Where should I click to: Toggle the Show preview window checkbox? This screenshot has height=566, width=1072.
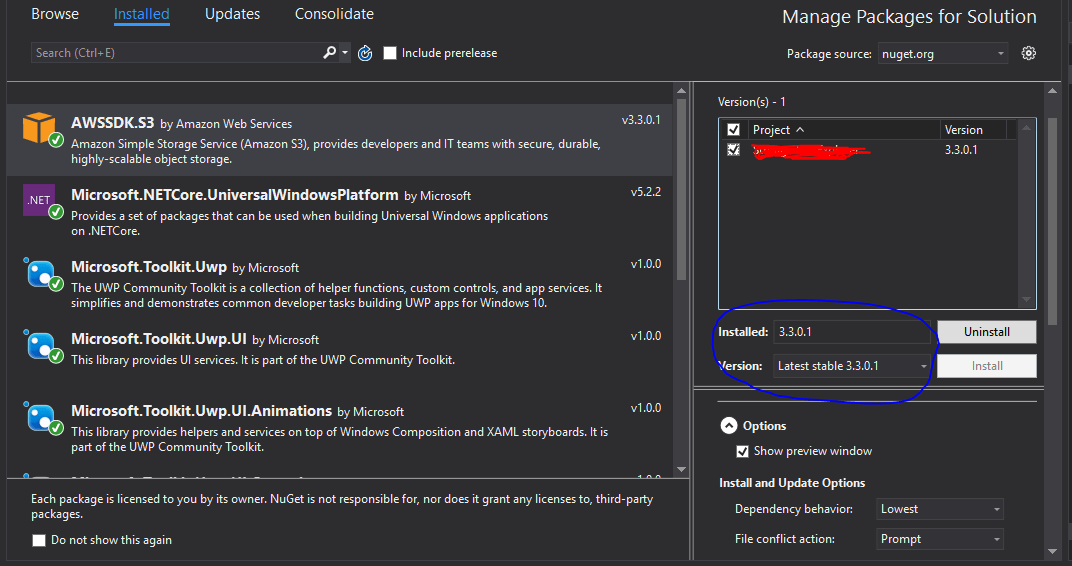coord(742,451)
